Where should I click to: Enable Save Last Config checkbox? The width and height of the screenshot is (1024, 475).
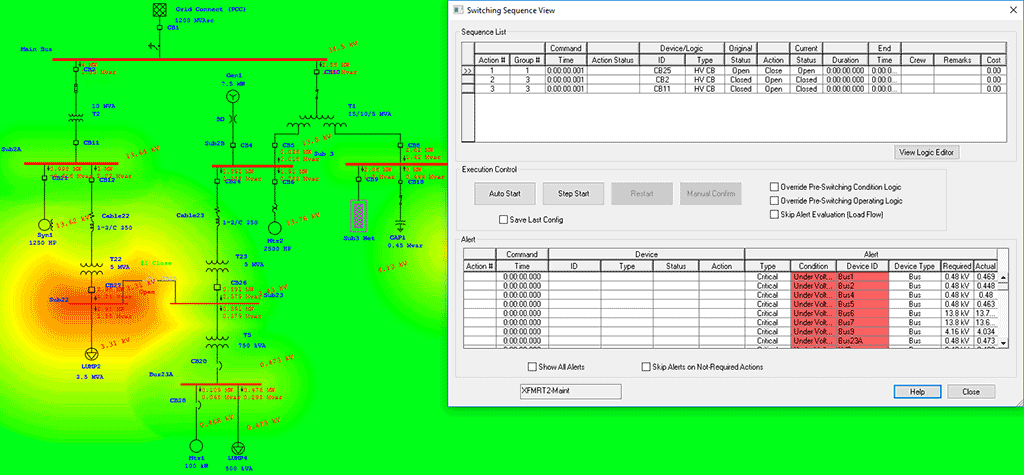504,219
